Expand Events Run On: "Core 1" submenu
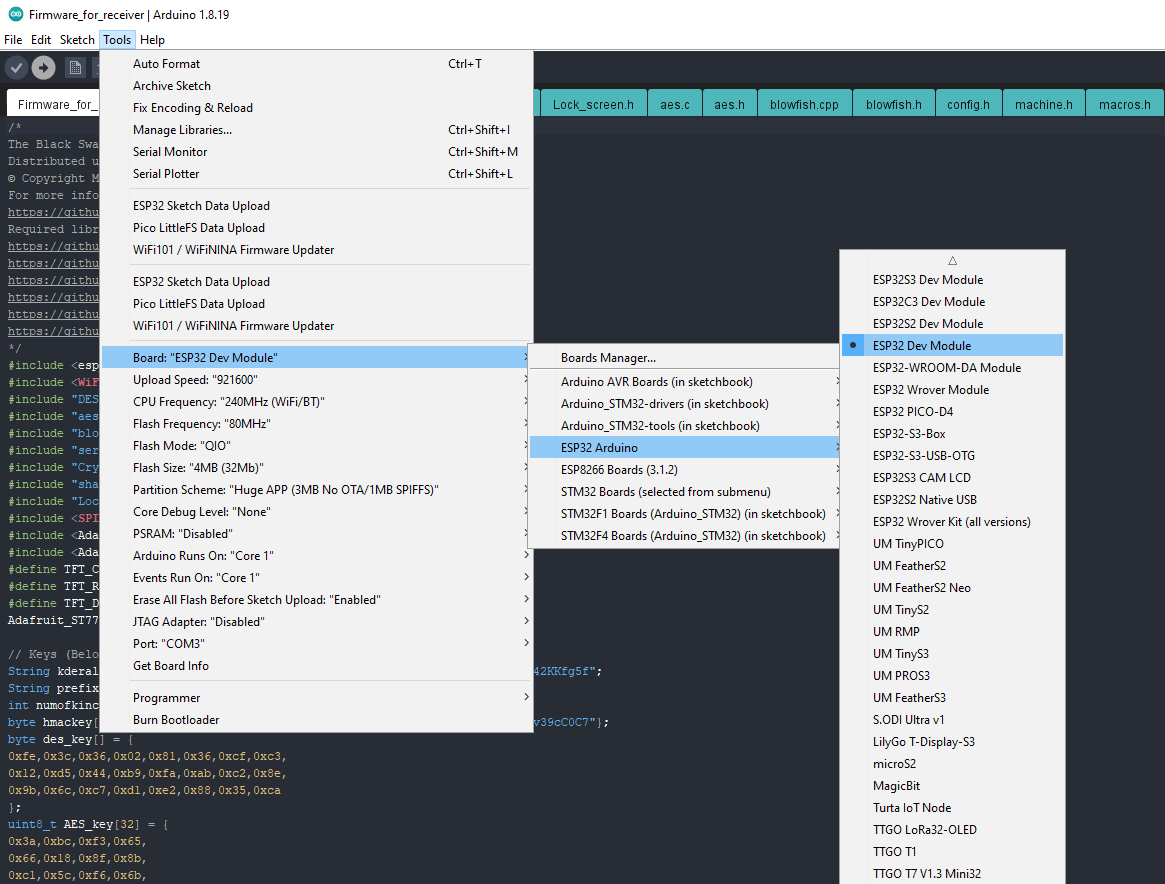Image resolution: width=1165 pixels, height=884 pixels. click(317, 578)
